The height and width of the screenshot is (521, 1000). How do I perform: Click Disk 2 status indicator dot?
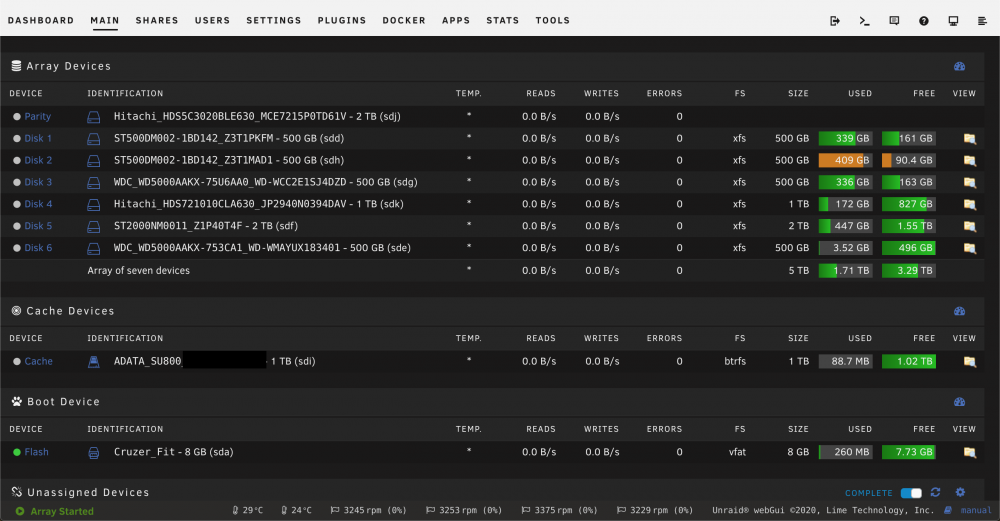[17, 161]
